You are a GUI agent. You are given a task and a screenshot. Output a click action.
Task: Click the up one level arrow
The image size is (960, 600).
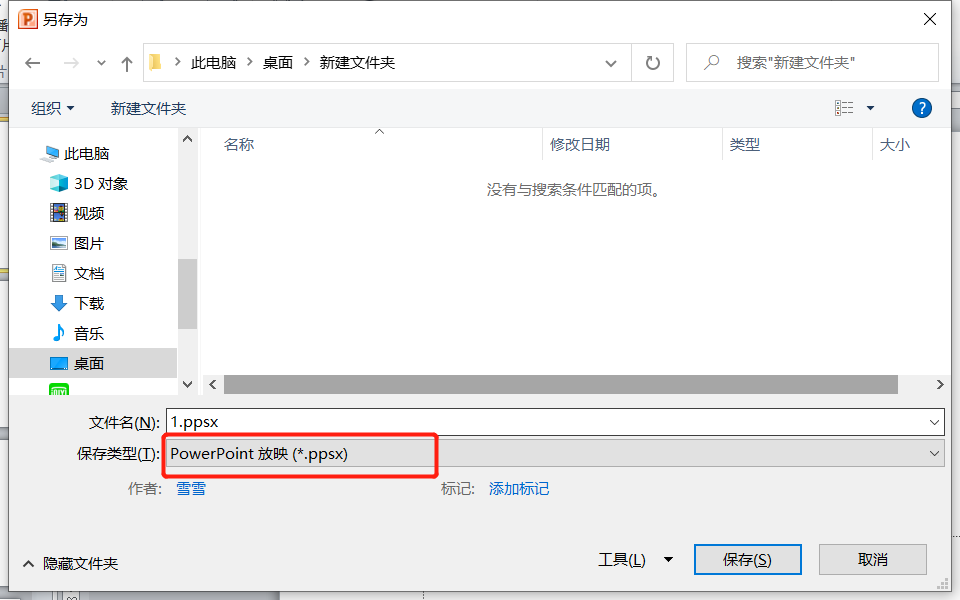127,63
